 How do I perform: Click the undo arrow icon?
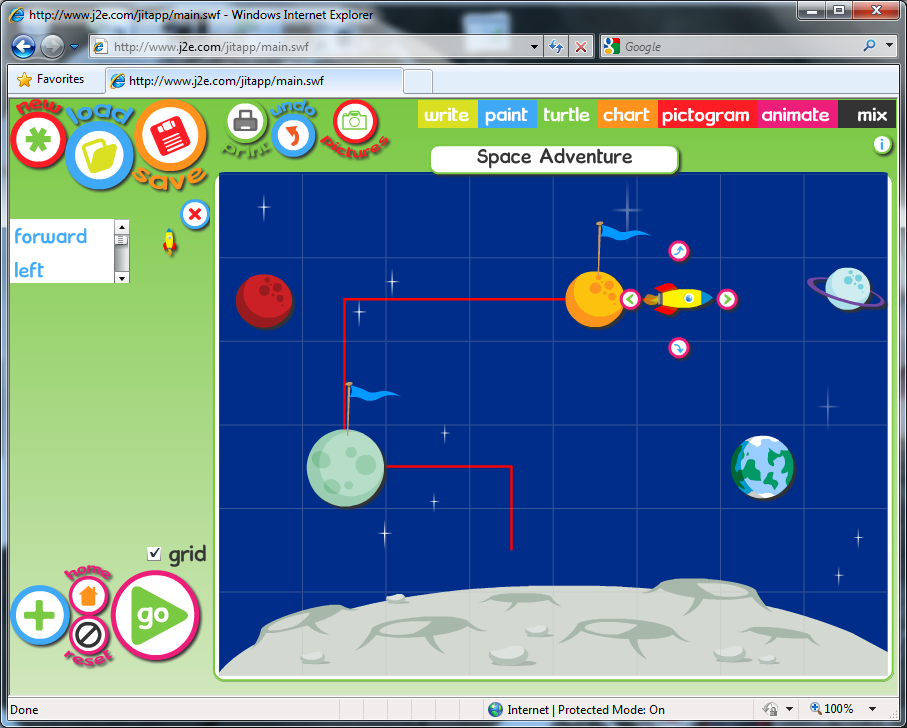click(294, 134)
